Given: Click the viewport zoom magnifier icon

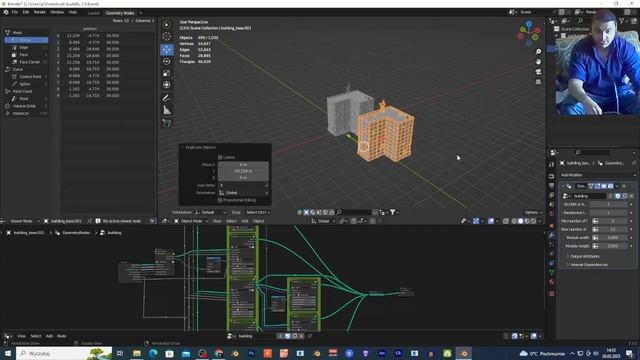Looking at the screenshot, I should point(538,51).
